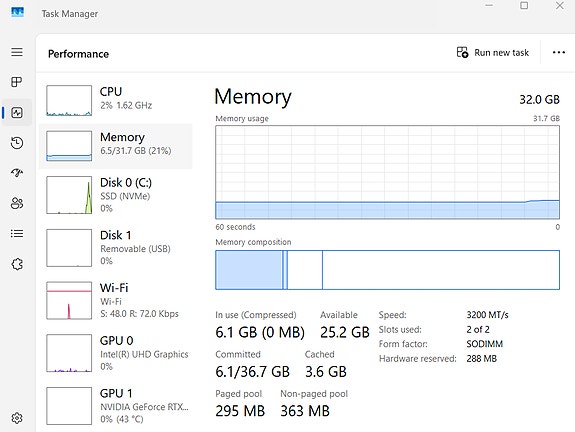Select the Disk 1 Removable USB item
Image resolution: width=575 pixels, height=432 pixels.
pyautogui.click(x=116, y=248)
